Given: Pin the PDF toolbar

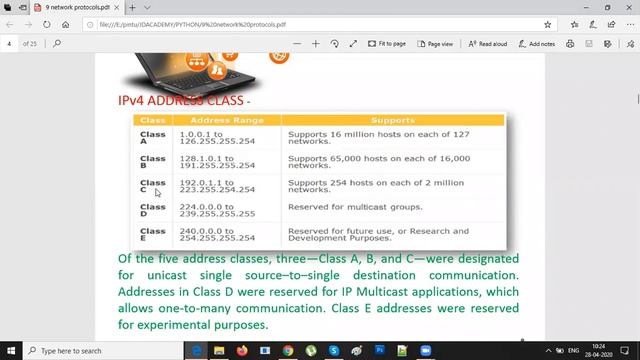Looking at the screenshot, I should tap(631, 44).
